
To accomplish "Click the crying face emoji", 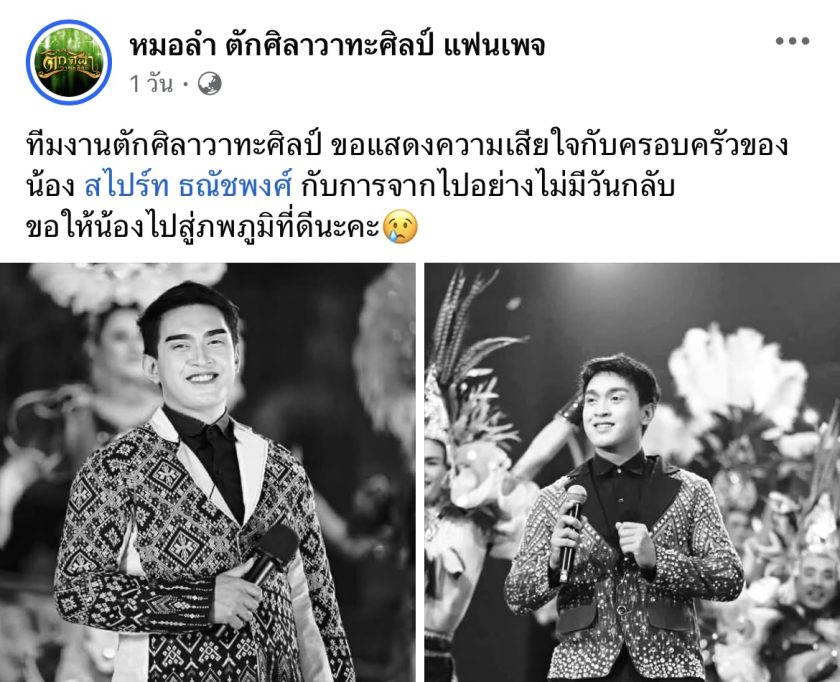I will pyautogui.click(x=400, y=227).
